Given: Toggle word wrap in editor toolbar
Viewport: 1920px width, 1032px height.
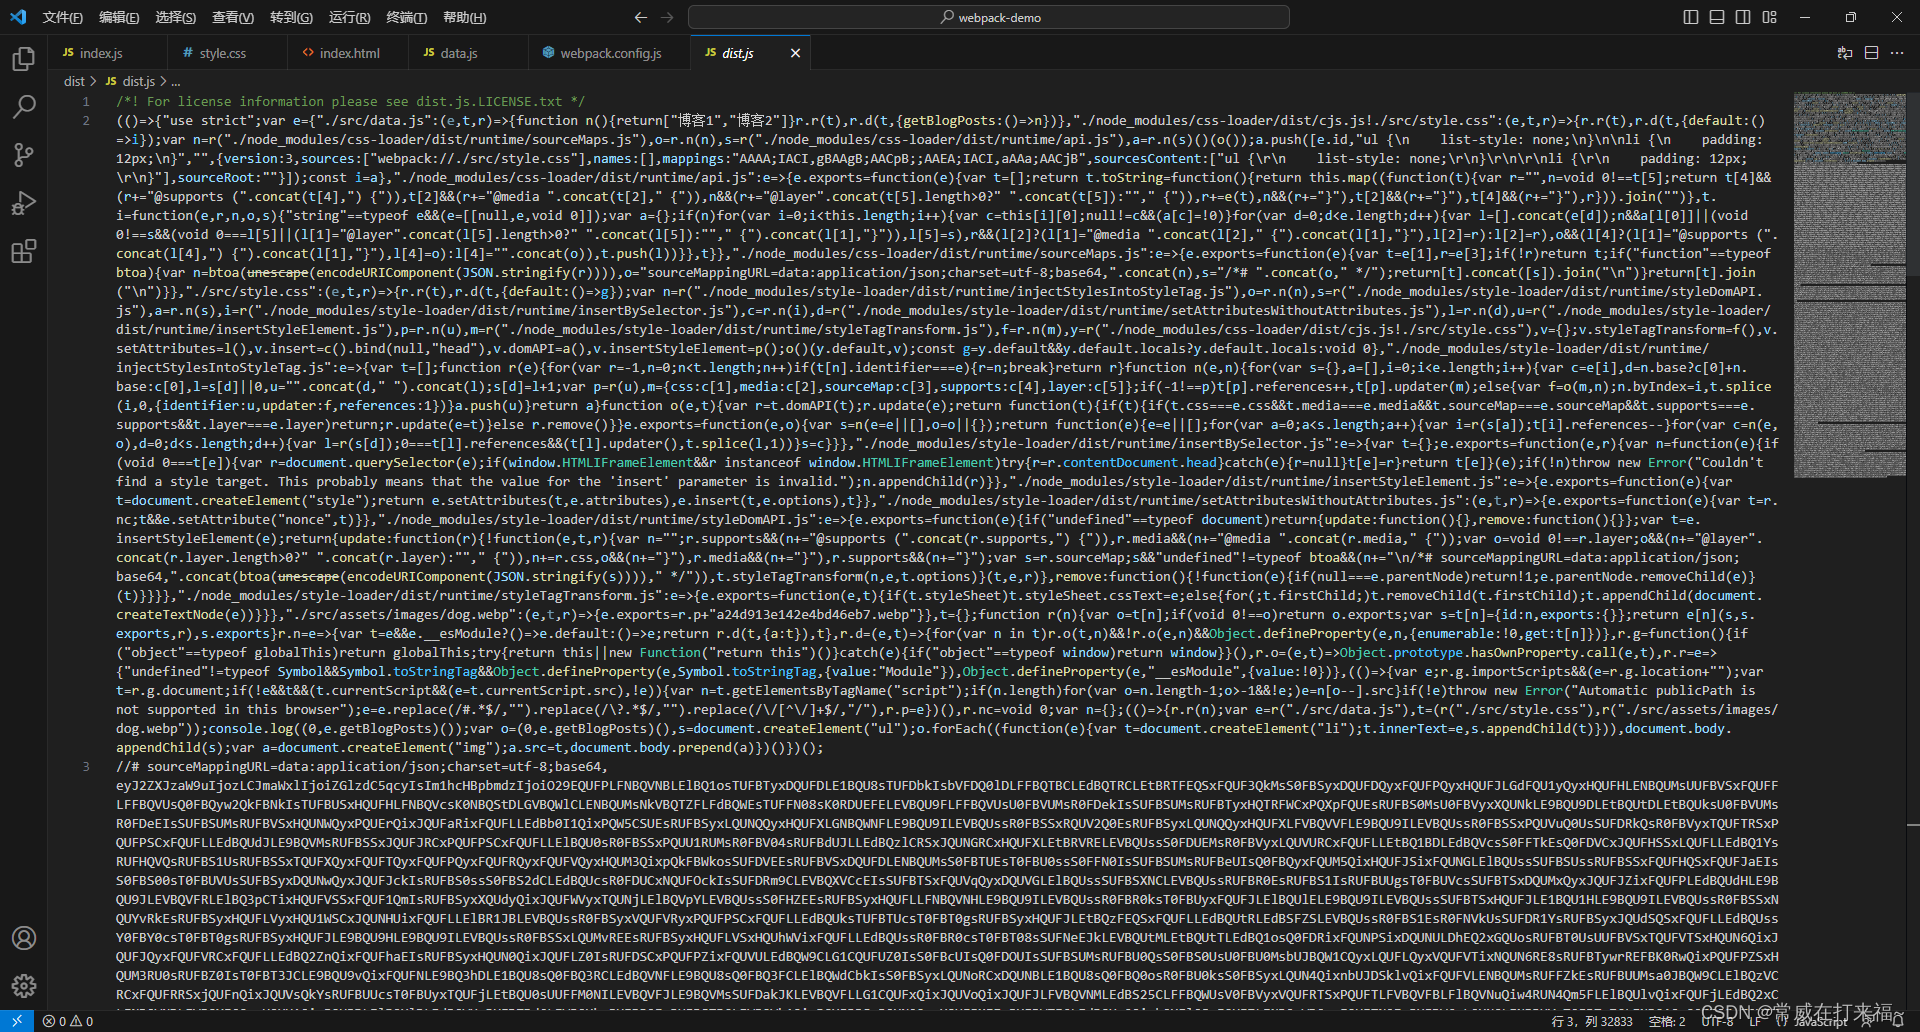Looking at the screenshot, I should point(1845,53).
